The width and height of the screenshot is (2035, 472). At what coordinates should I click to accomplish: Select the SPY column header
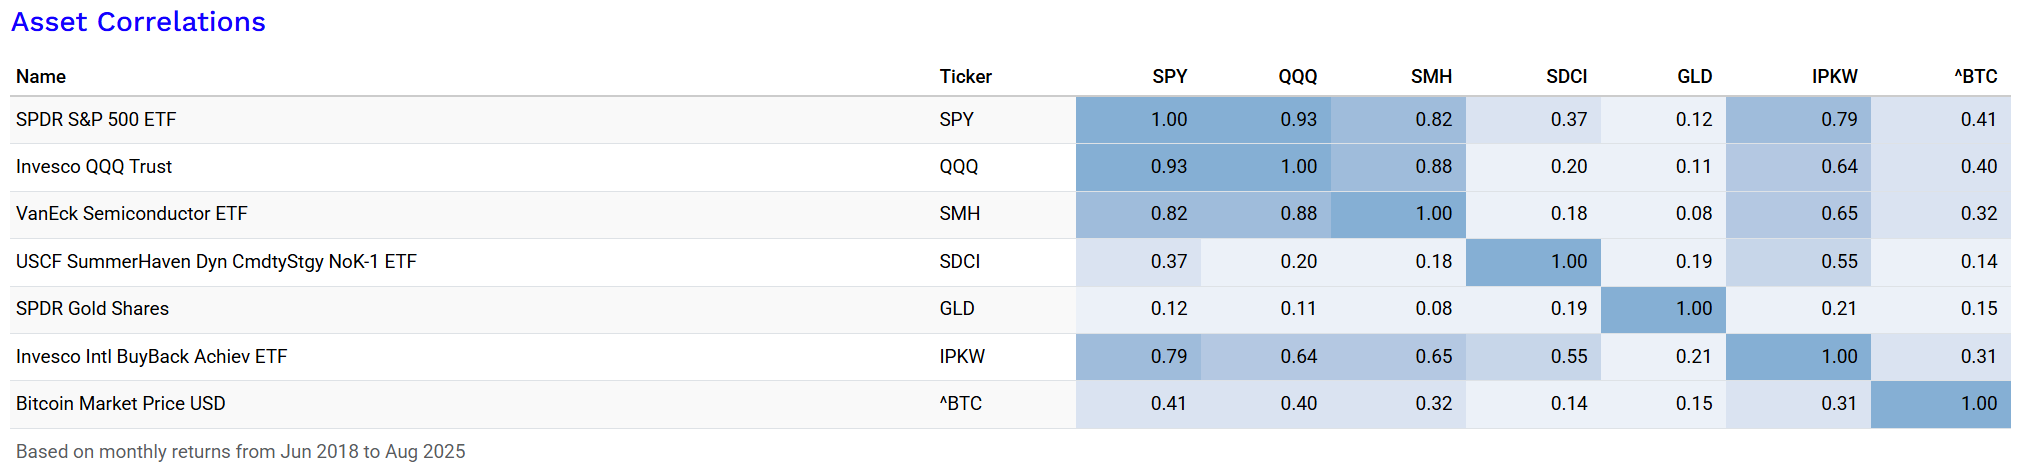(1169, 77)
